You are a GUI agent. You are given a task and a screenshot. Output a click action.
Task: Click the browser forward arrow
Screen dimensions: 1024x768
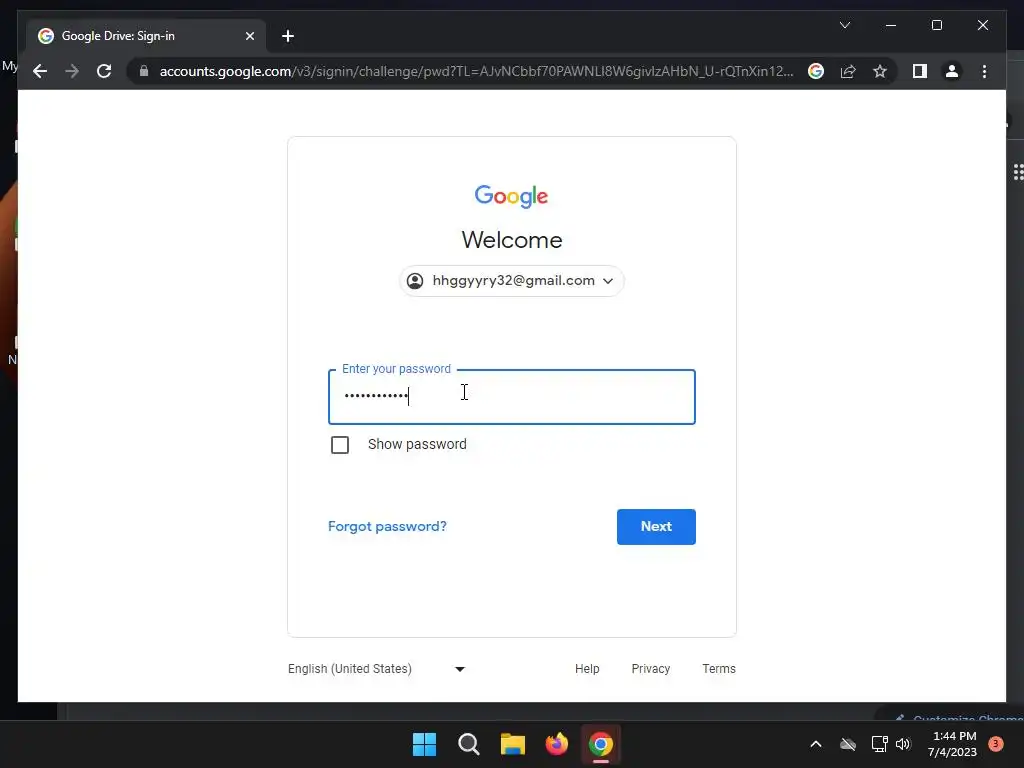click(x=72, y=71)
